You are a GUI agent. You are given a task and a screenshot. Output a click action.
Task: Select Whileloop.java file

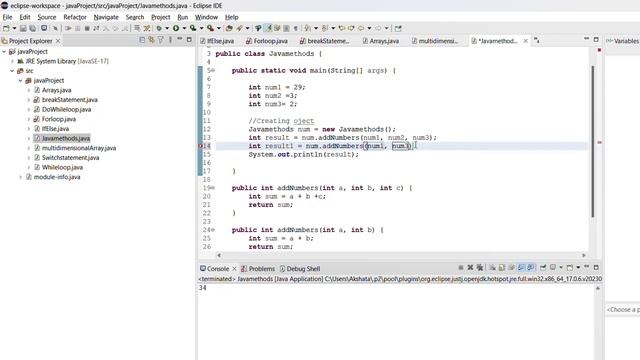click(62, 167)
